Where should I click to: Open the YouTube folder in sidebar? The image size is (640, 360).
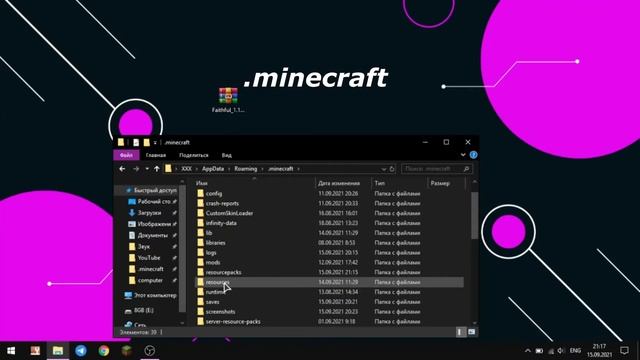point(149,258)
